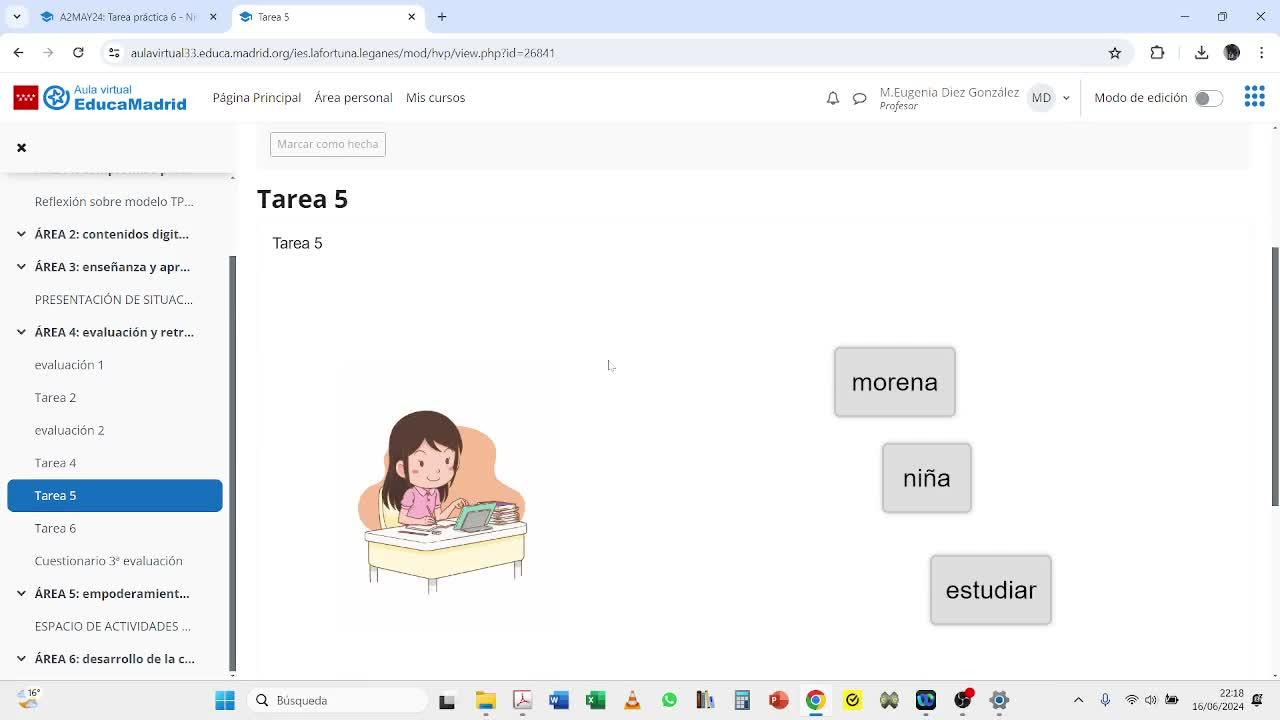This screenshot has width=1280, height=720.
Task: Collapse ÁREA 2: contenidos digitales section
Action: click(21, 234)
